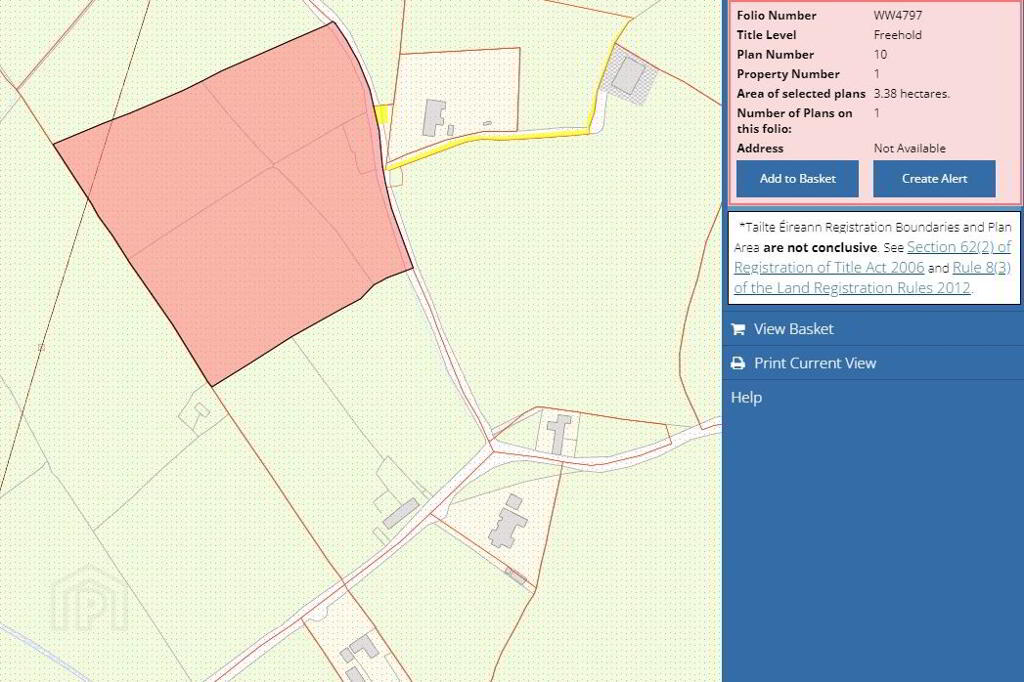The width and height of the screenshot is (1024, 682).
Task: Select the building in plot east of pink parcel
Action: (x=435, y=117)
